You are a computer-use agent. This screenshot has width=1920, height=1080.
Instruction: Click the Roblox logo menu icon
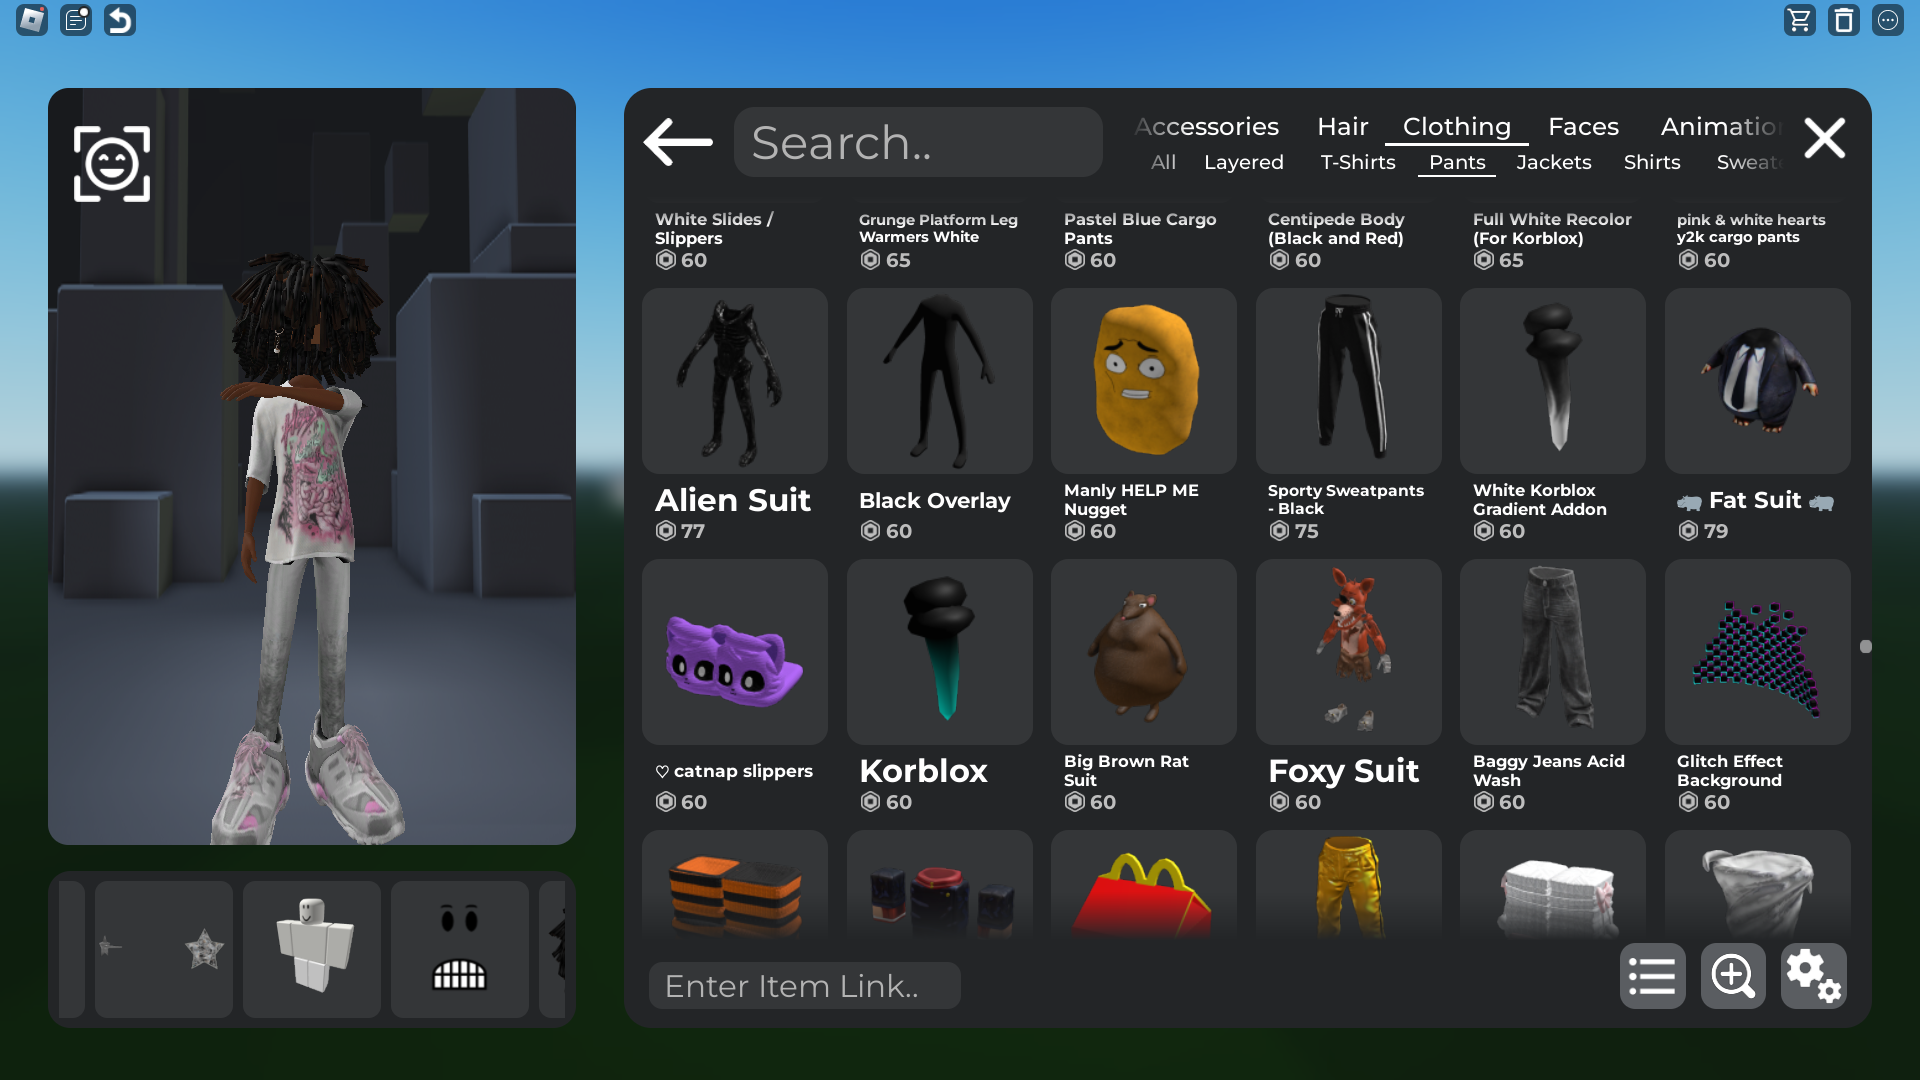[32, 20]
